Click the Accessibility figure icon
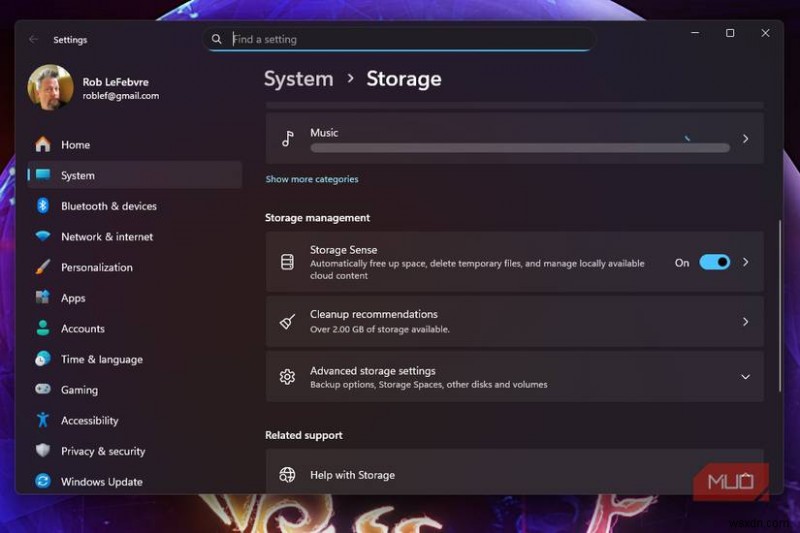The width and height of the screenshot is (800, 533). click(x=43, y=420)
